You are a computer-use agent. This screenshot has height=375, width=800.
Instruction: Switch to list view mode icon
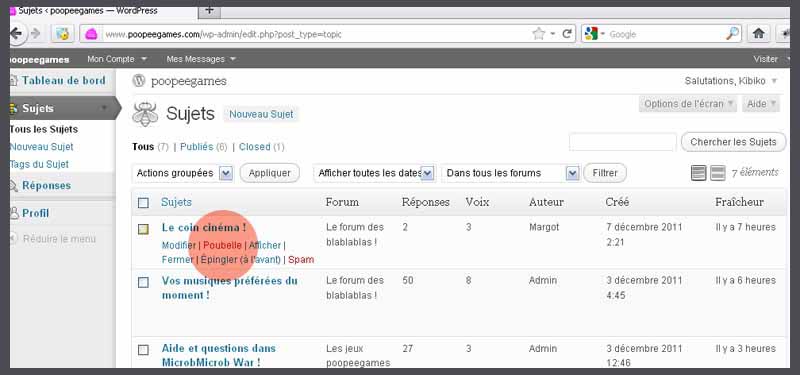click(x=698, y=173)
